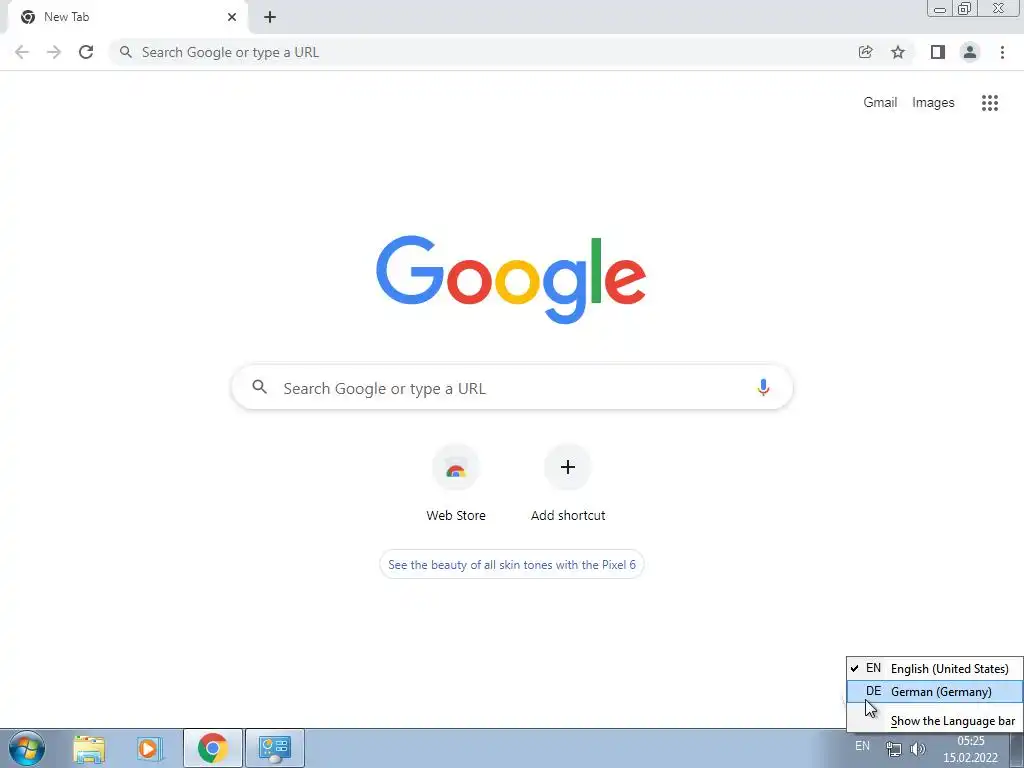
Task: Close the New Tab tab
Action: (232, 17)
